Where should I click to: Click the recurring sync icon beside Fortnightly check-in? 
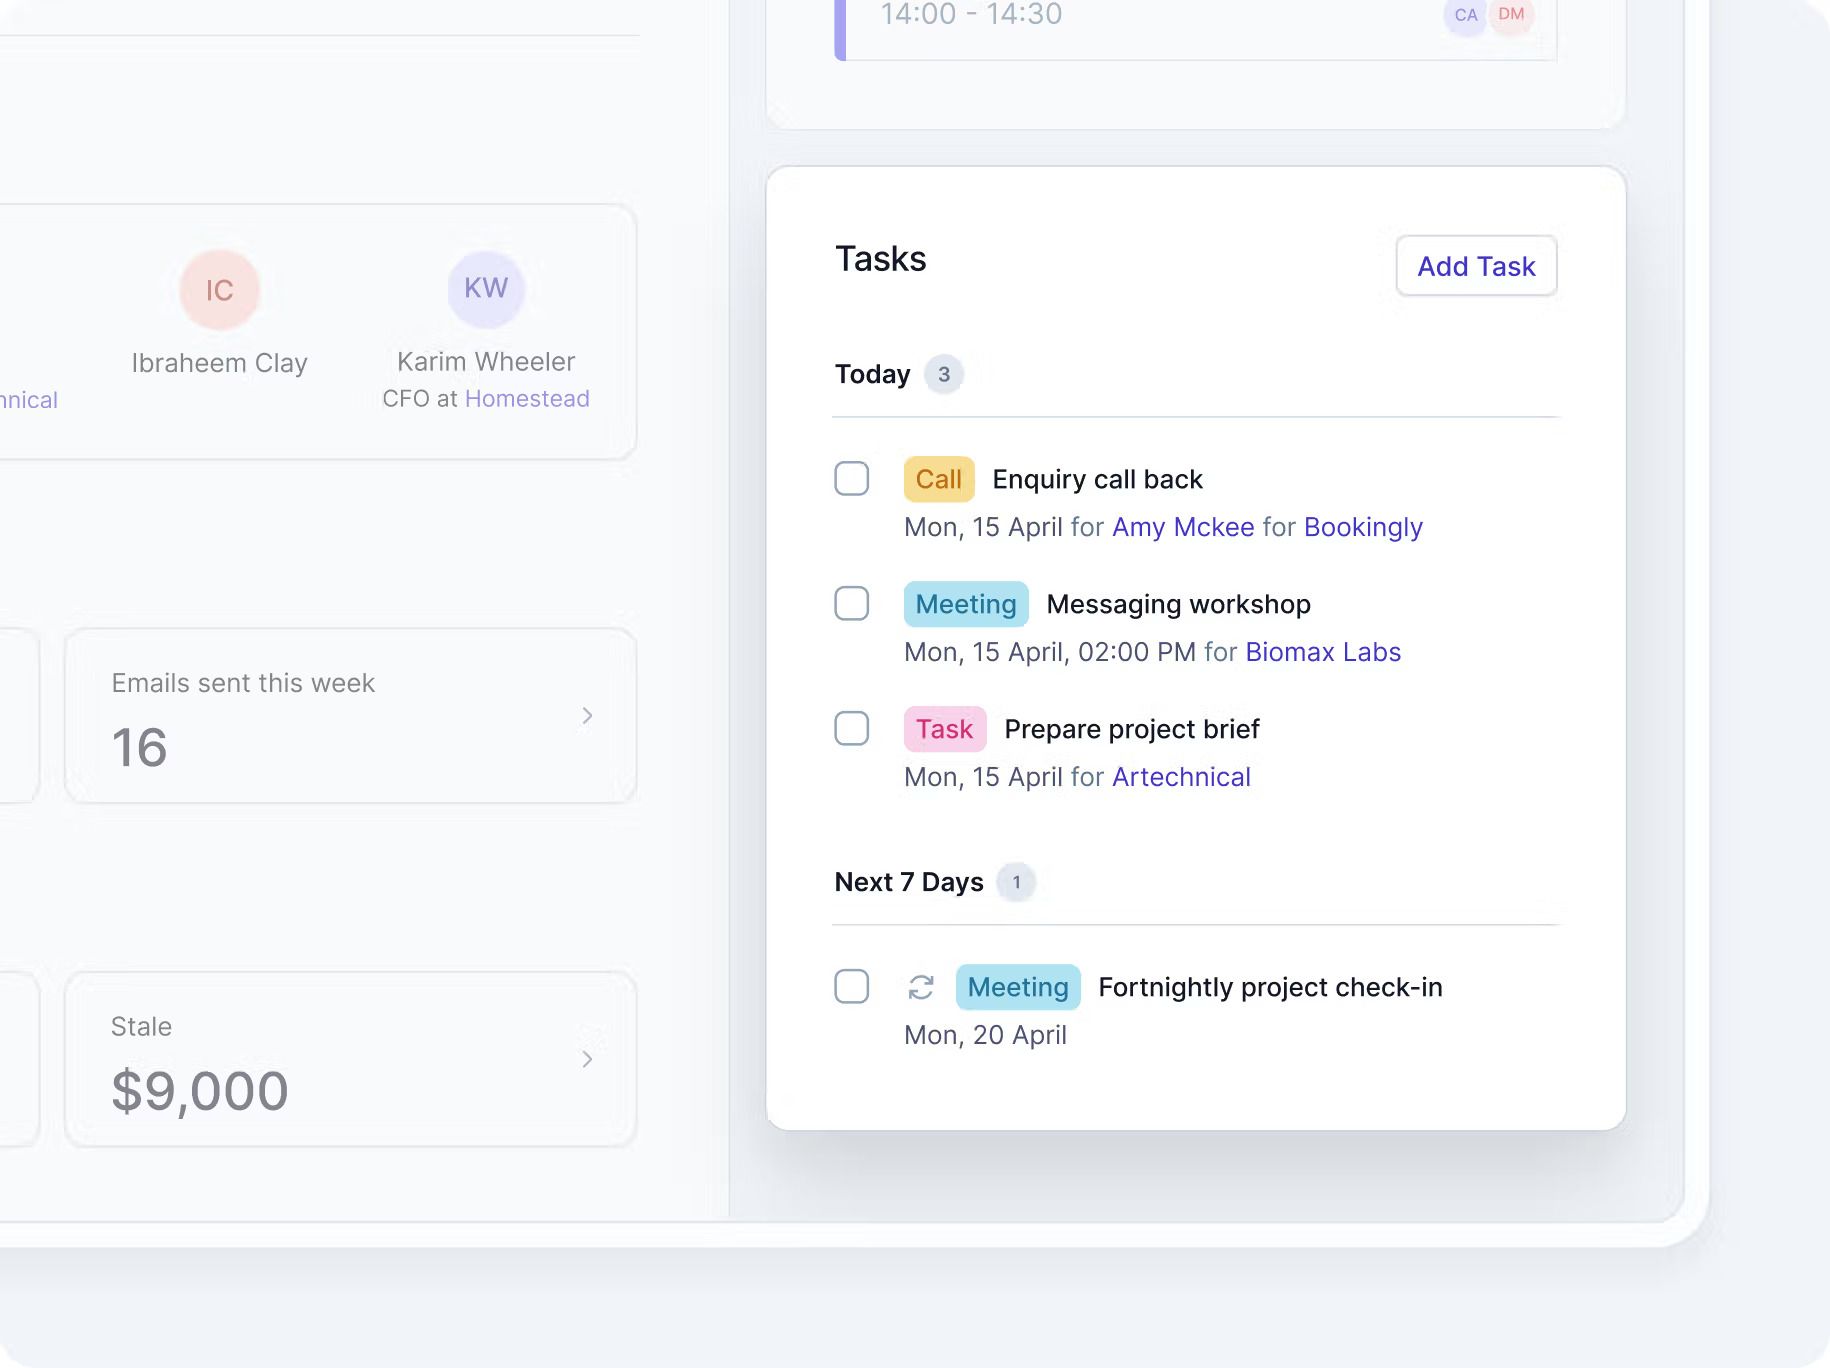(921, 987)
